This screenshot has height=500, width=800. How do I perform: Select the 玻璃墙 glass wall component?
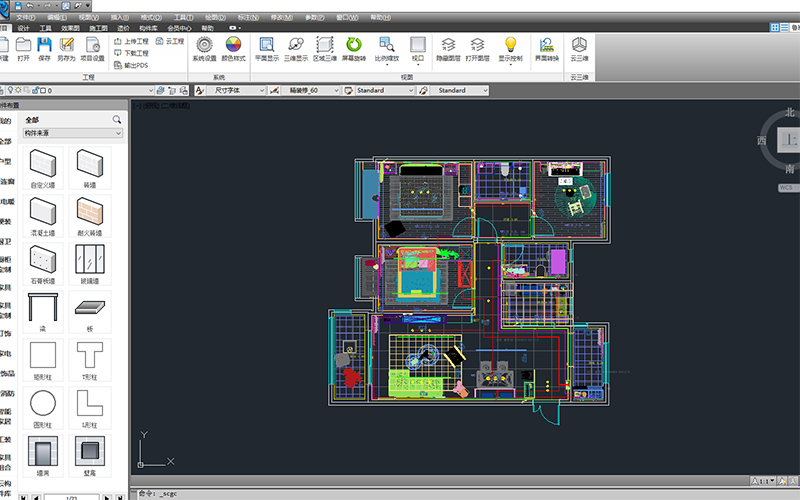click(x=90, y=264)
